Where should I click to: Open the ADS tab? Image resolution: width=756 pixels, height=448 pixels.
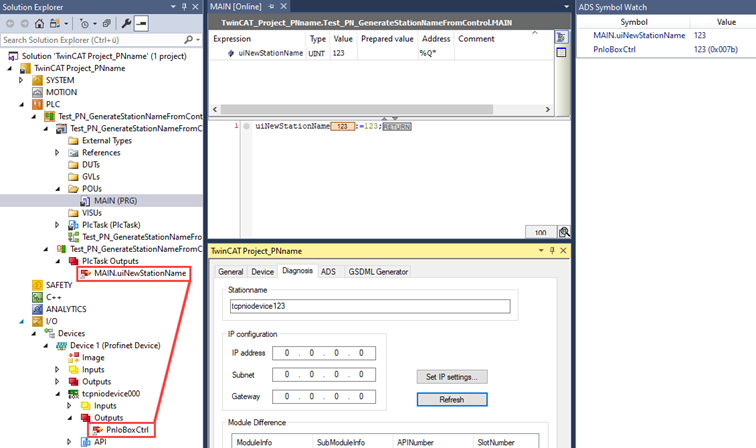[328, 271]
